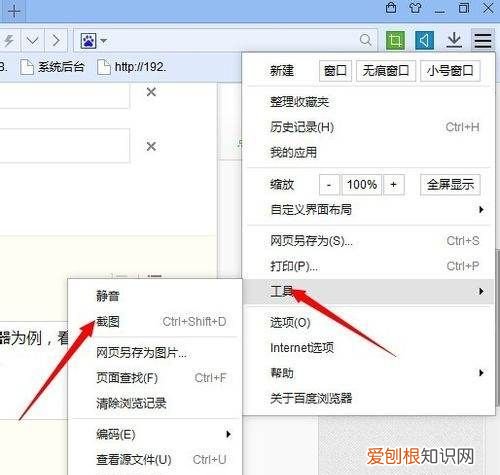Click the lower text input box
This screenshot has height=475, width=500.
pyautogui.click(x=65, y=146)
